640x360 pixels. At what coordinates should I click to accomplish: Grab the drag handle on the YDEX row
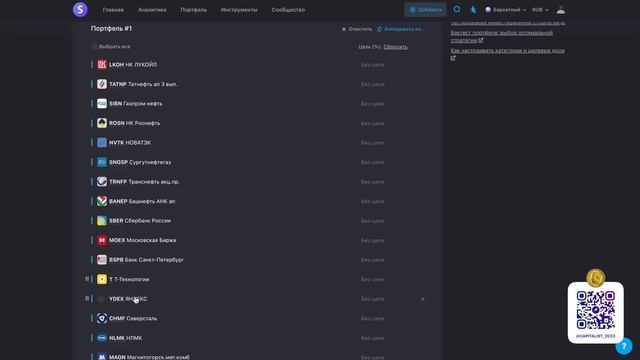click(x=87, y=298)
